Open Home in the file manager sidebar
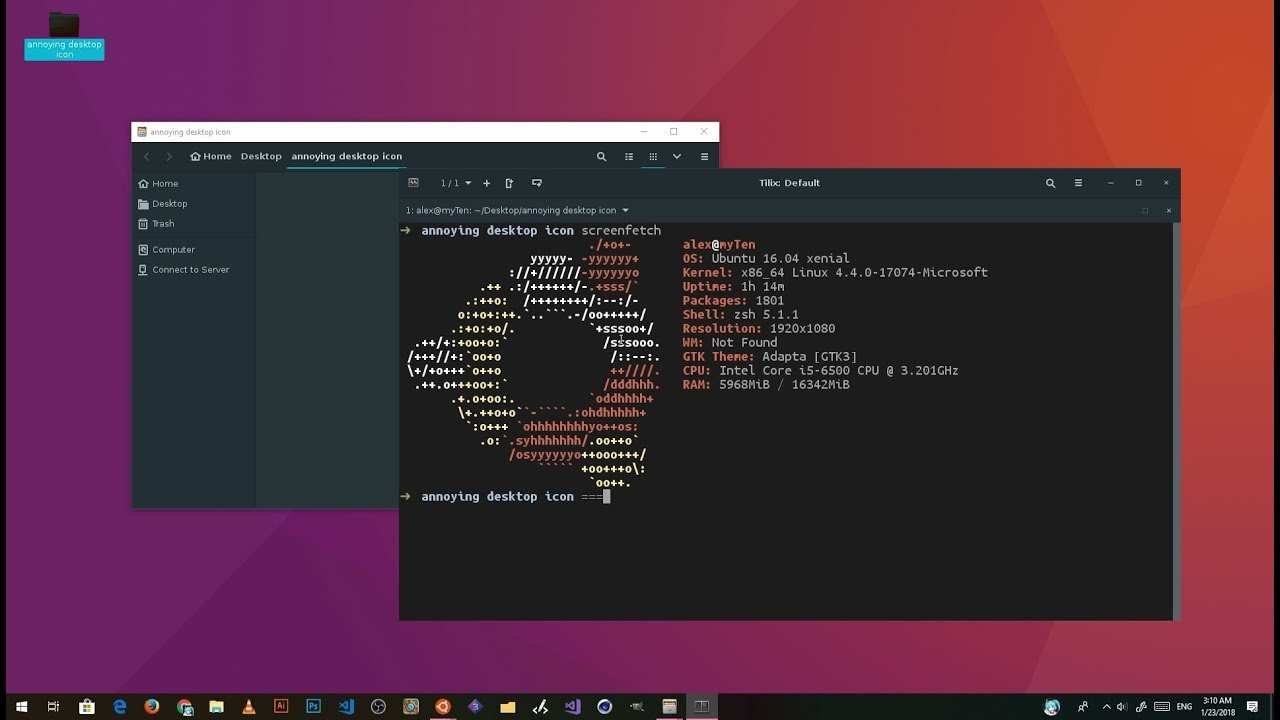The width and height of the screenshot is (1280, 720). pos(158,184)
